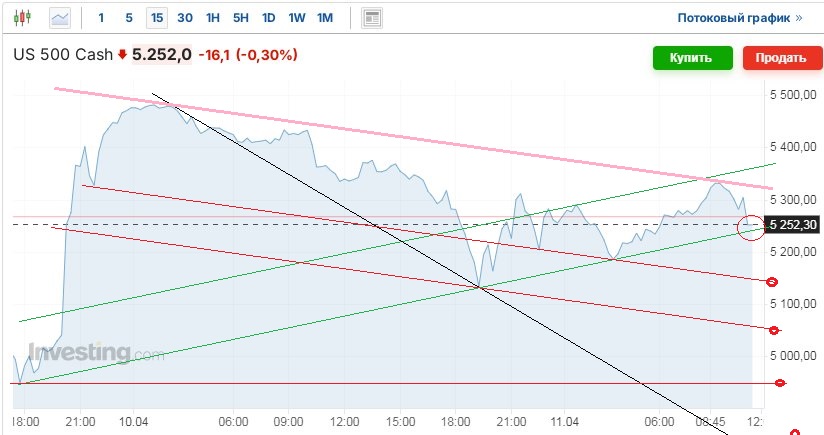Set chart to 1W timeframe

[x=297, y=18]
